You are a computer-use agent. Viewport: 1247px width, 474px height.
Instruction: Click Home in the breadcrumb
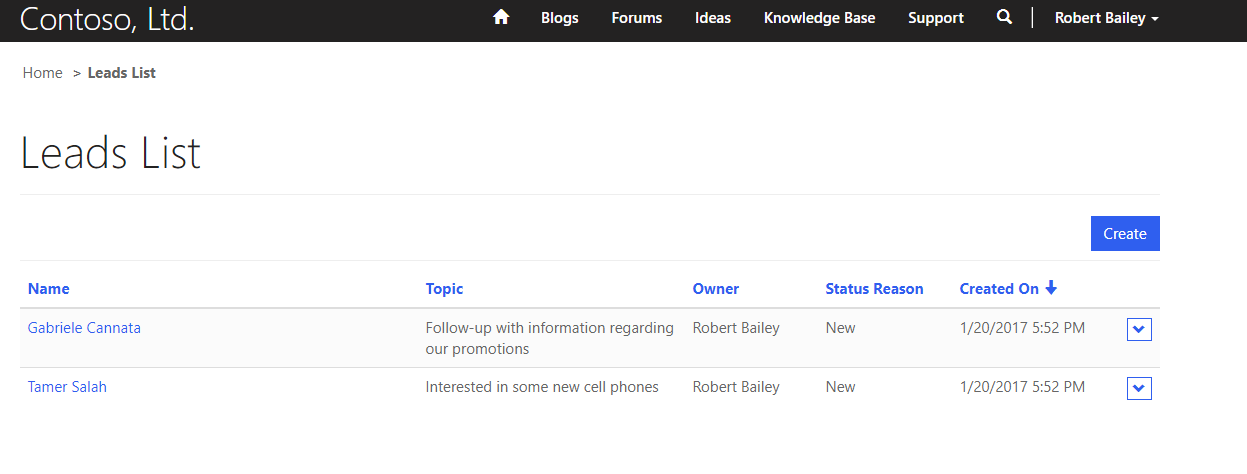coord(43,73)
